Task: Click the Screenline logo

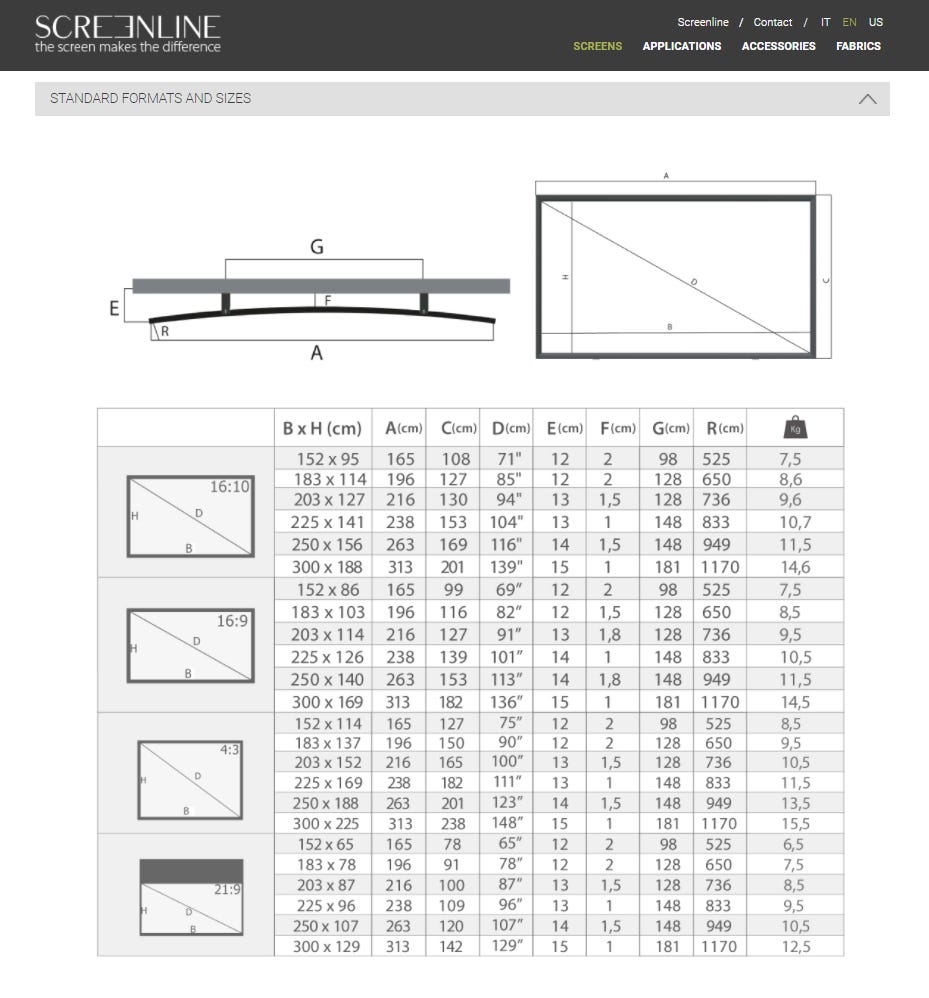Action: 127,34
